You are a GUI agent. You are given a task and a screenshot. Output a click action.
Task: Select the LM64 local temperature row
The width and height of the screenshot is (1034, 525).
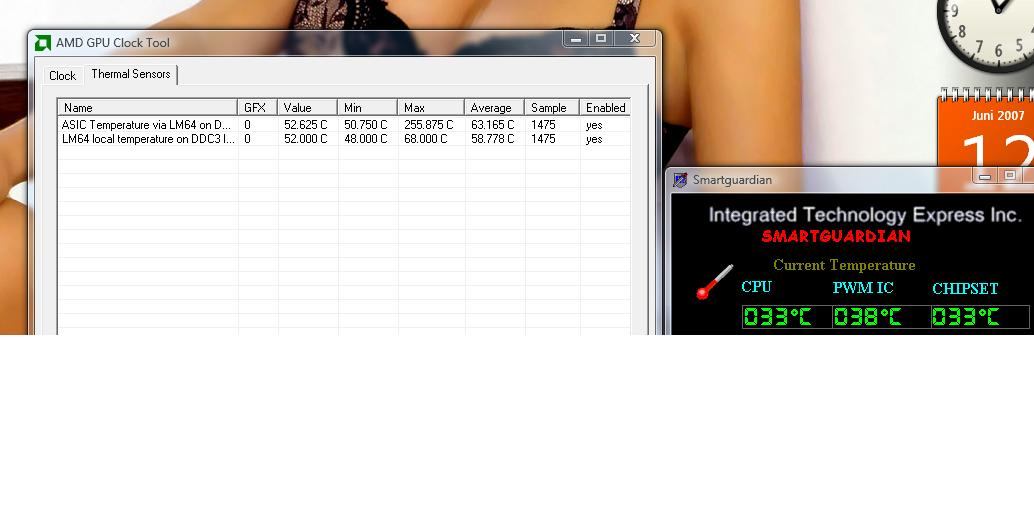[344, 139]
